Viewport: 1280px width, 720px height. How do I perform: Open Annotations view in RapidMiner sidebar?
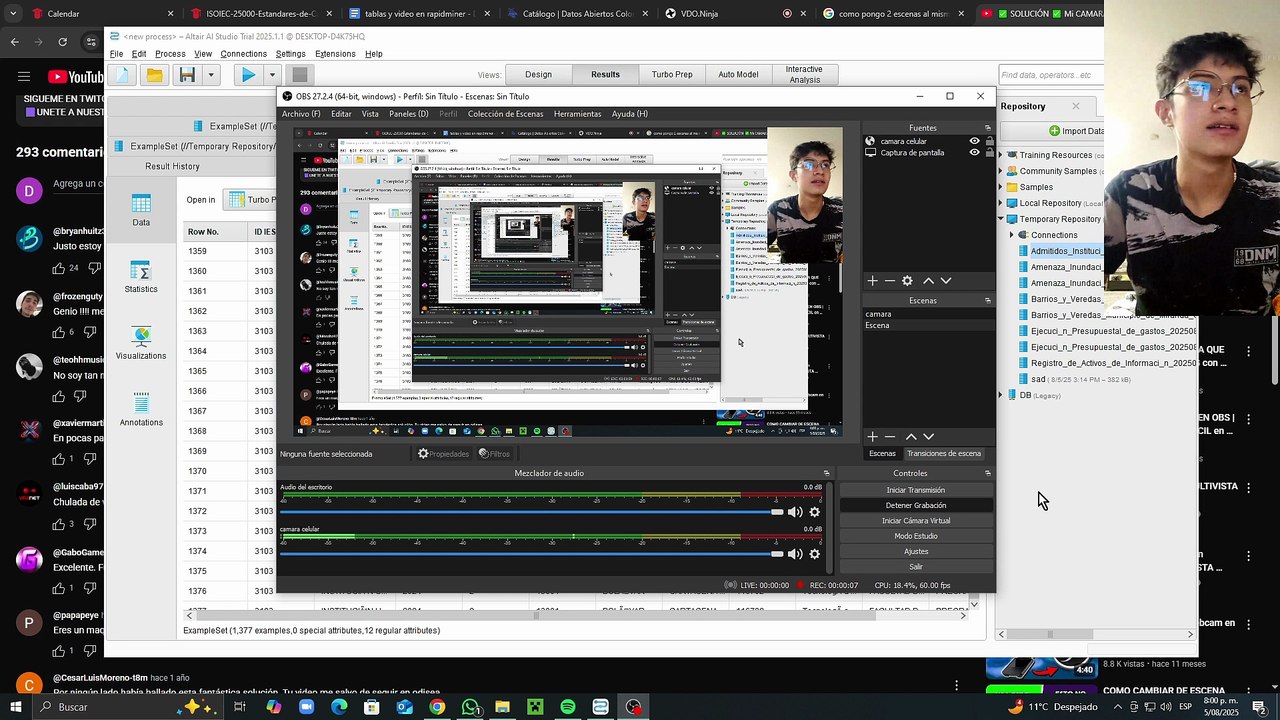[141, 410]
